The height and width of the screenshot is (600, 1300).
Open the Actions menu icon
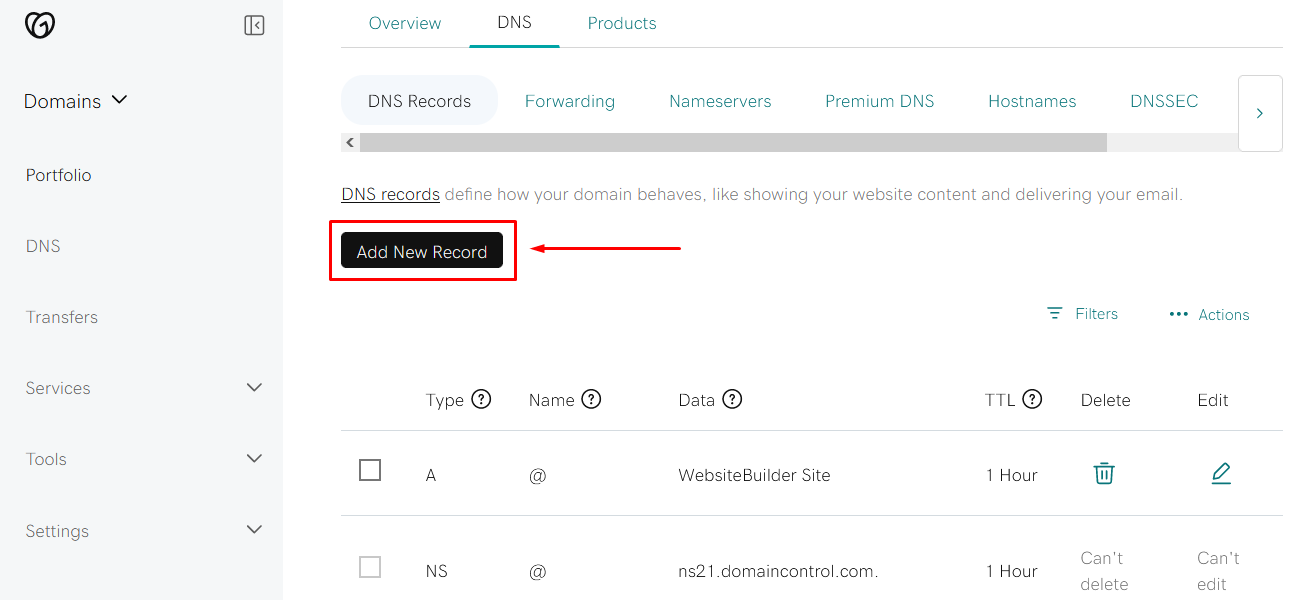click(1177, 314)
